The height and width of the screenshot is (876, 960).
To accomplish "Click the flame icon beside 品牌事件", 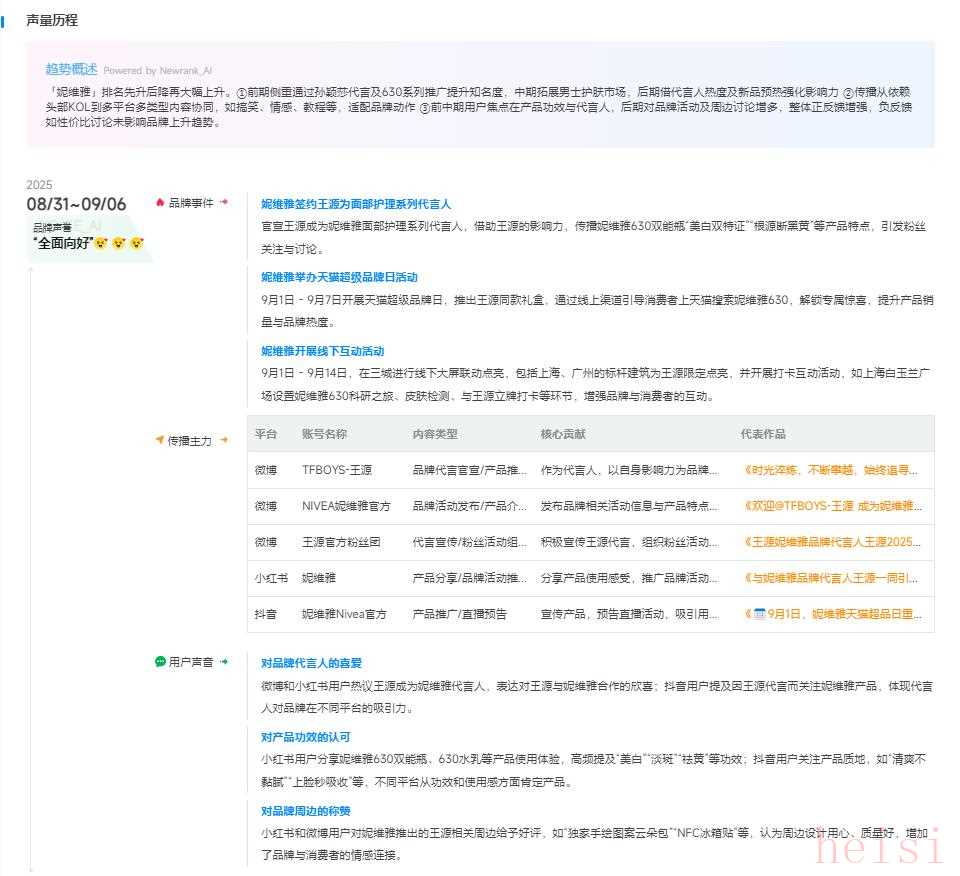I will click(x=160, y=202).
